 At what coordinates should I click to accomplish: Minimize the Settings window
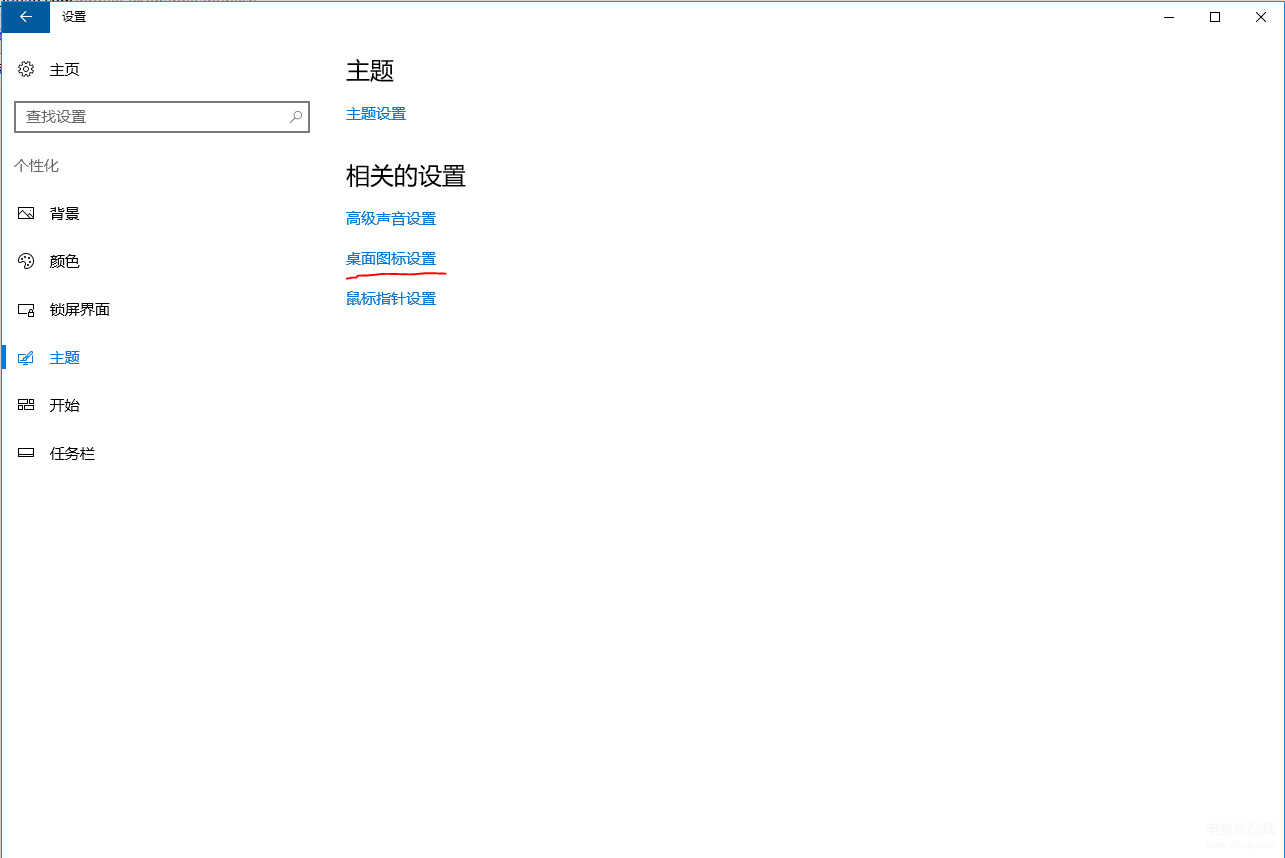(x=1169, y=17)
